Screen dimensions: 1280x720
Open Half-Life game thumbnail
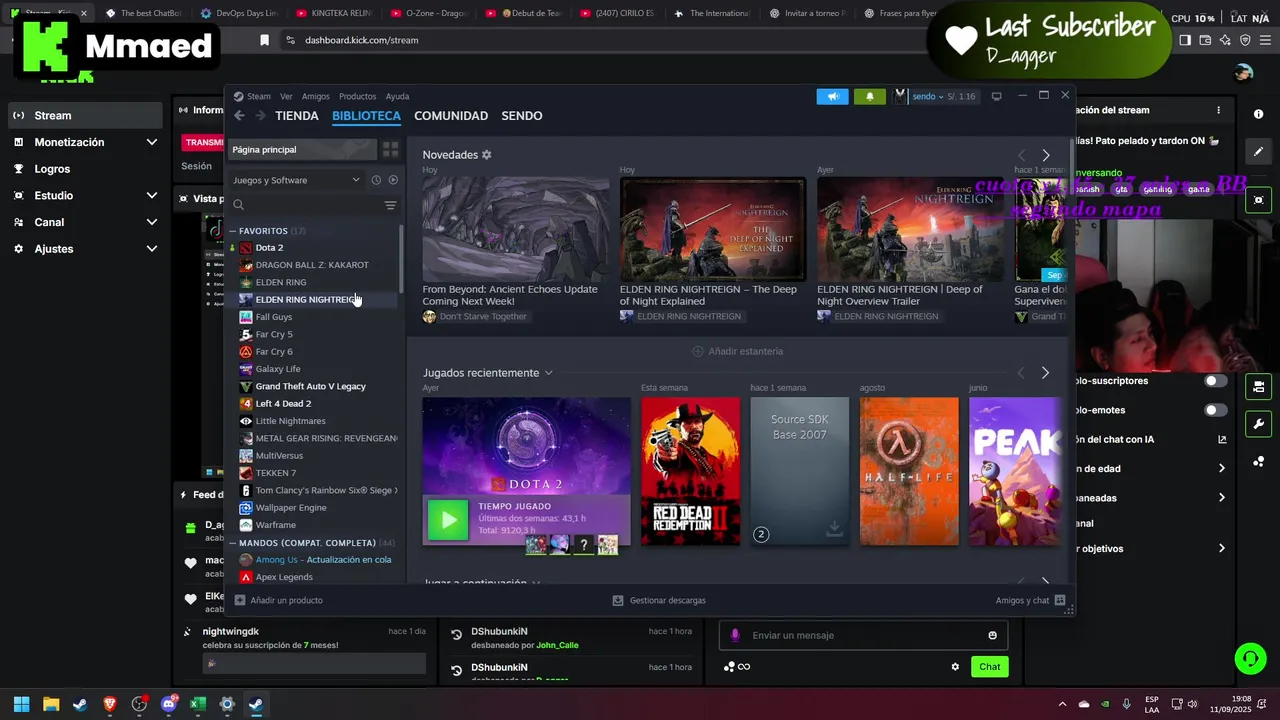pos(909,471)
